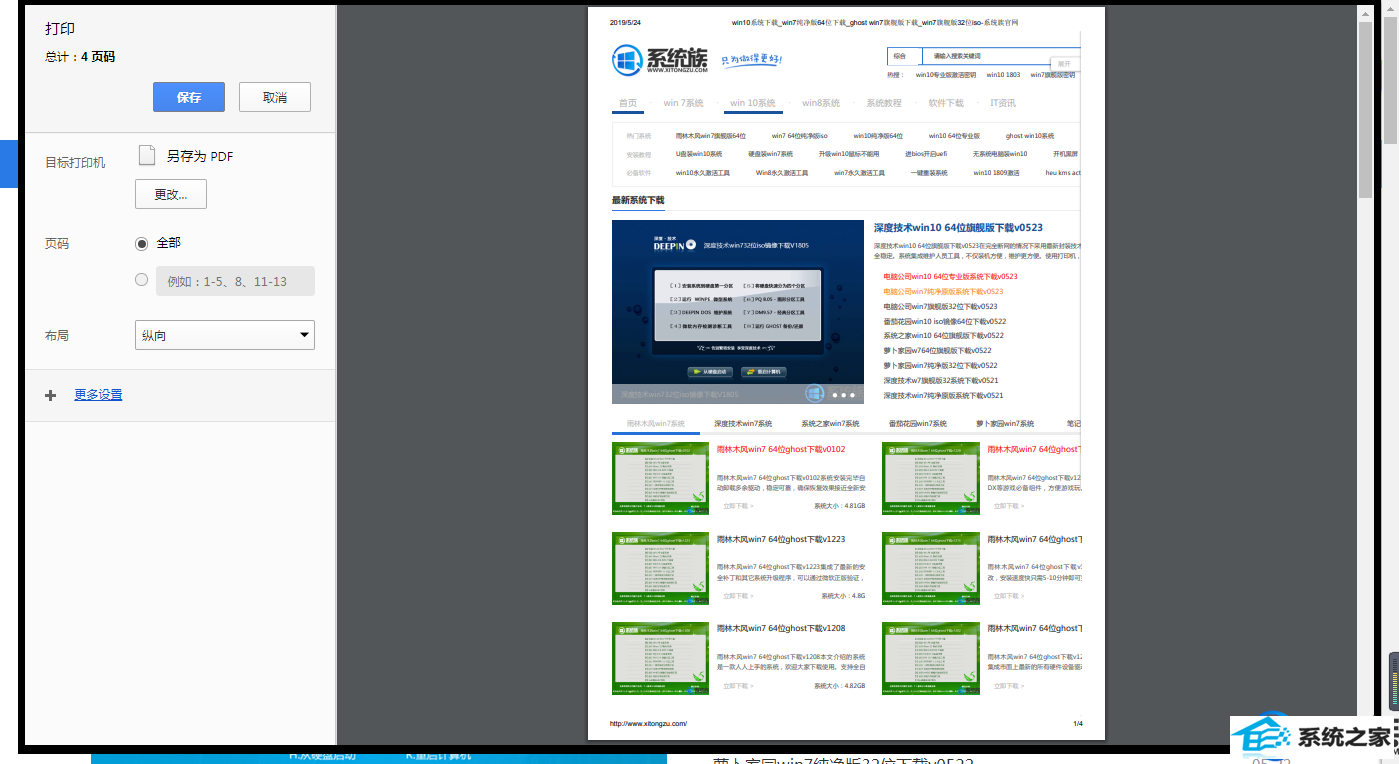
Task: Click the 2019/5/24 date in preview header
Action: coord(625,22)
